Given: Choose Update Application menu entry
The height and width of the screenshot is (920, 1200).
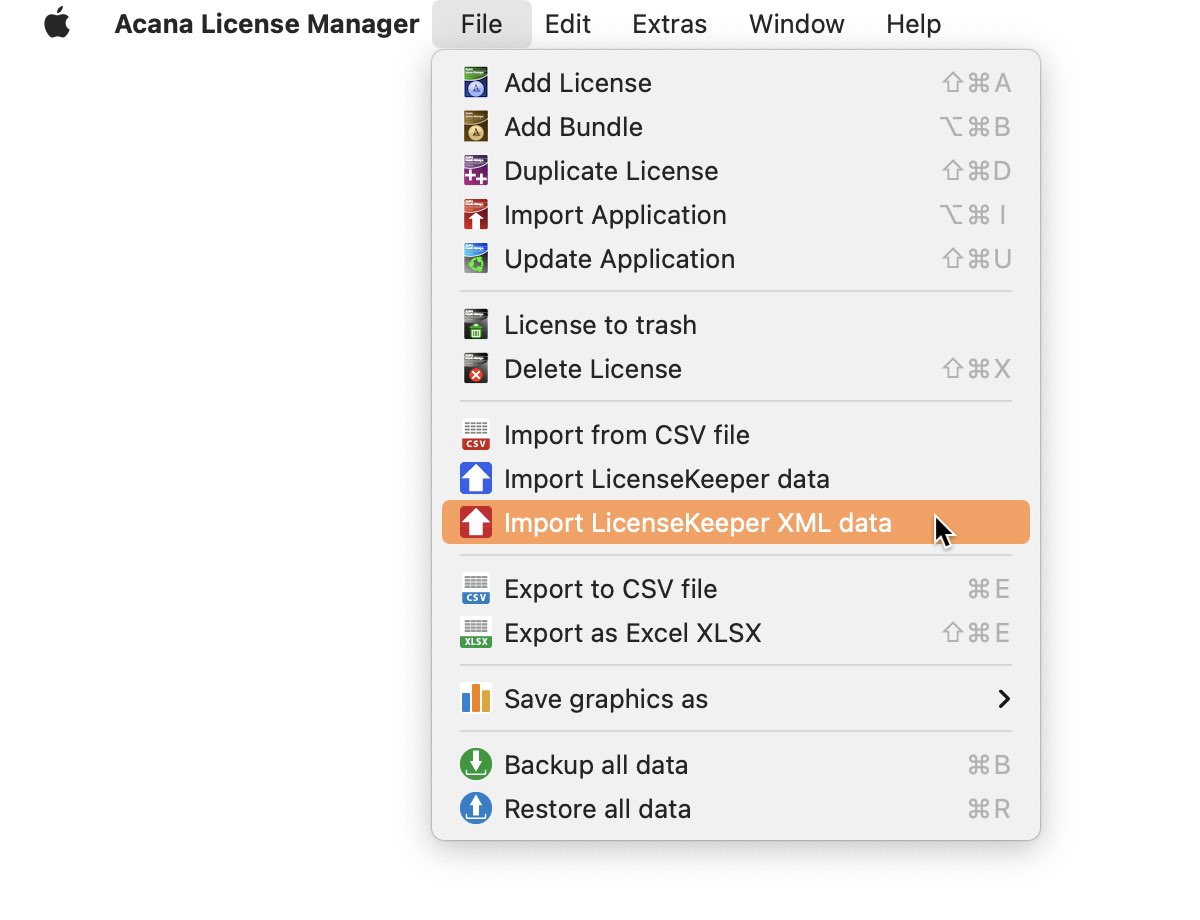Looking at the screenshot, I should [x=736, y=259].
